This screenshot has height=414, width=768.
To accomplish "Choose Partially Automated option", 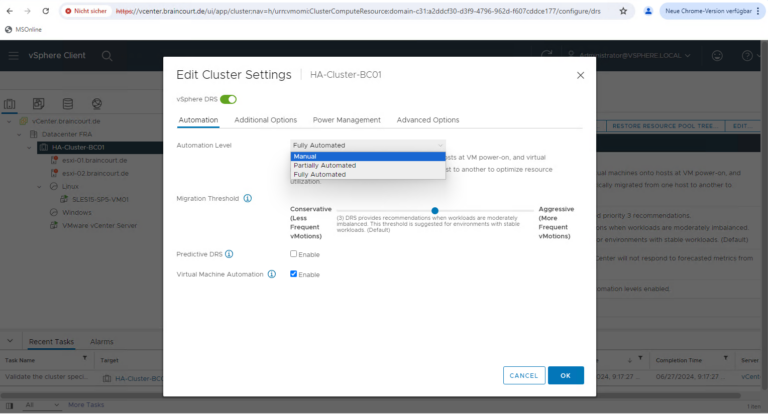I will [368, 166].
